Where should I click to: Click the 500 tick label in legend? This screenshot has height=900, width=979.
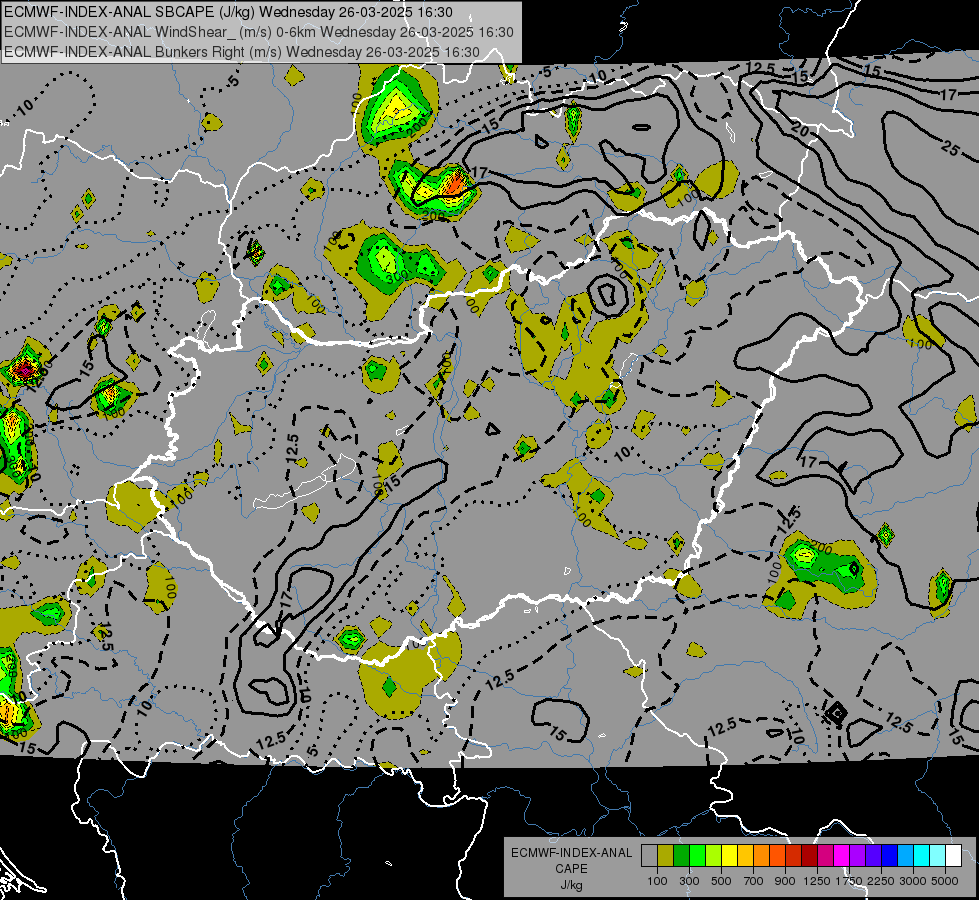coord(721,881)
